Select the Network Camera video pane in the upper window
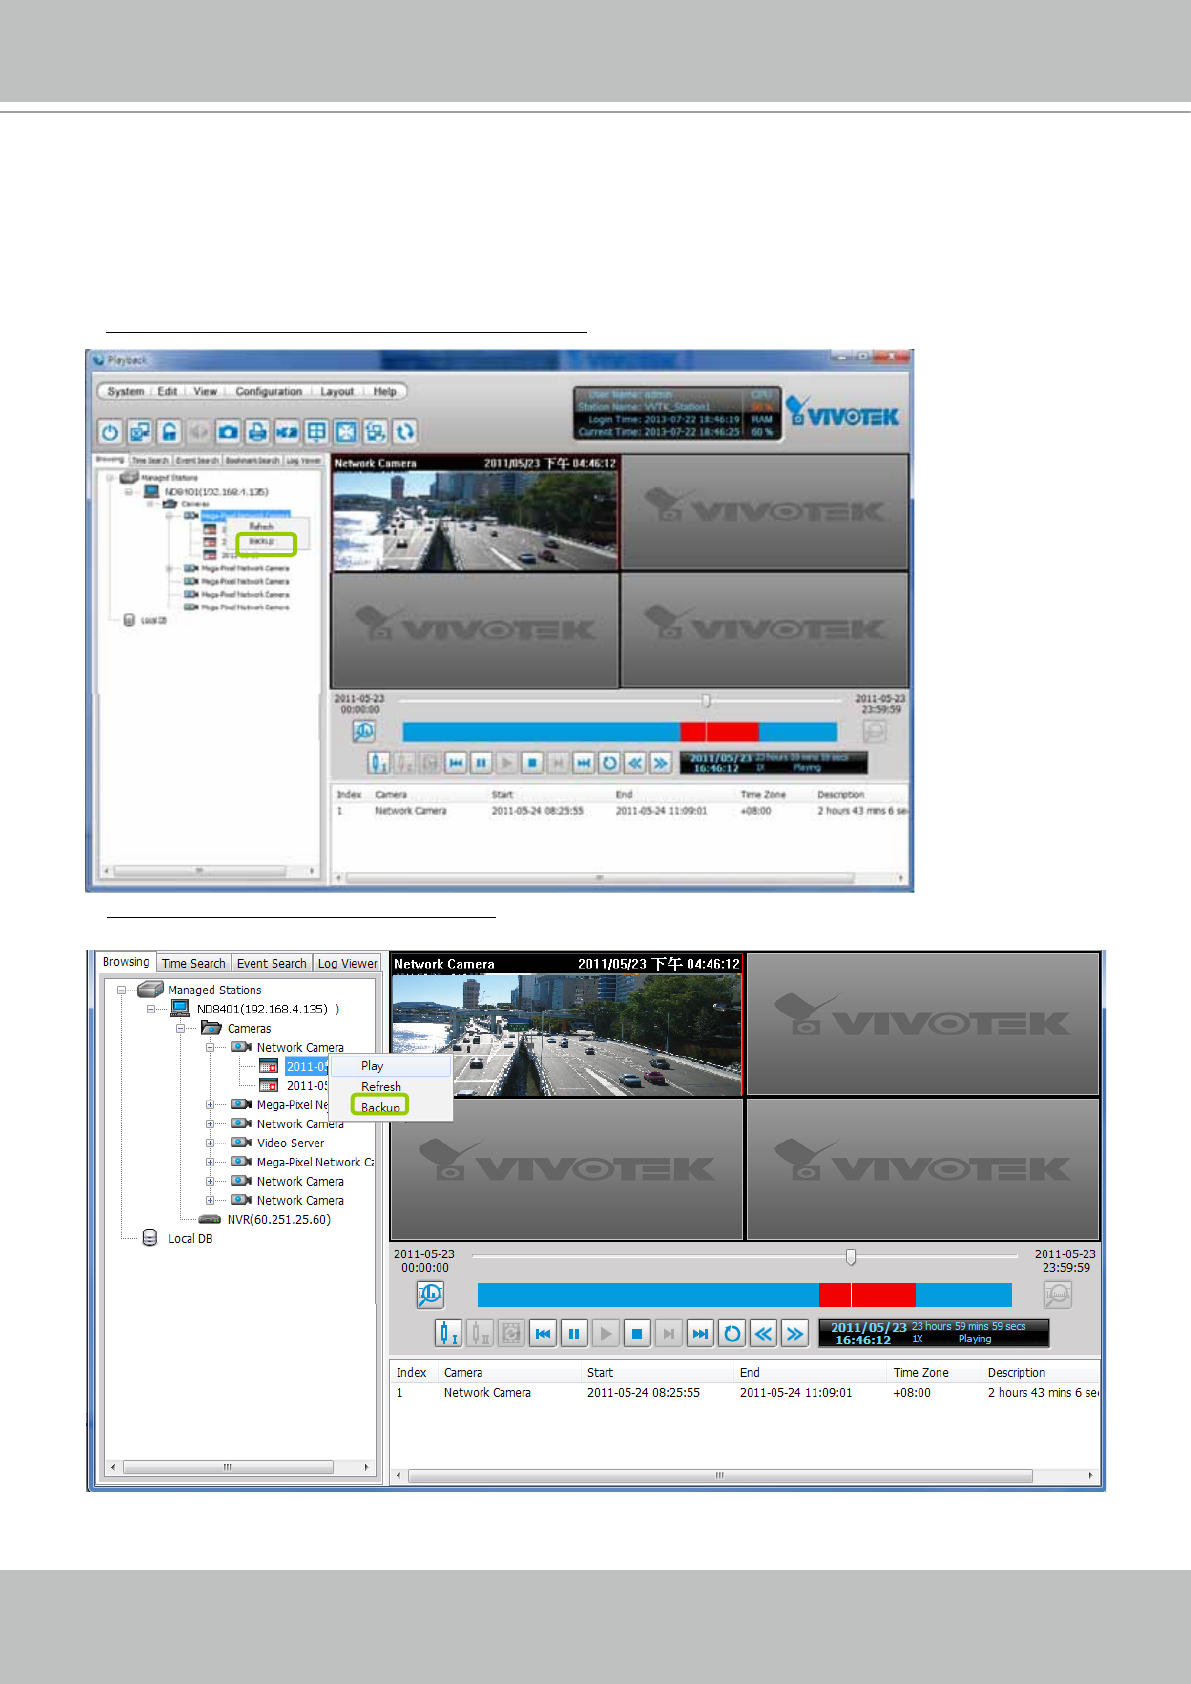Viewport: 1191px width, 1684px height. point(475,513)
